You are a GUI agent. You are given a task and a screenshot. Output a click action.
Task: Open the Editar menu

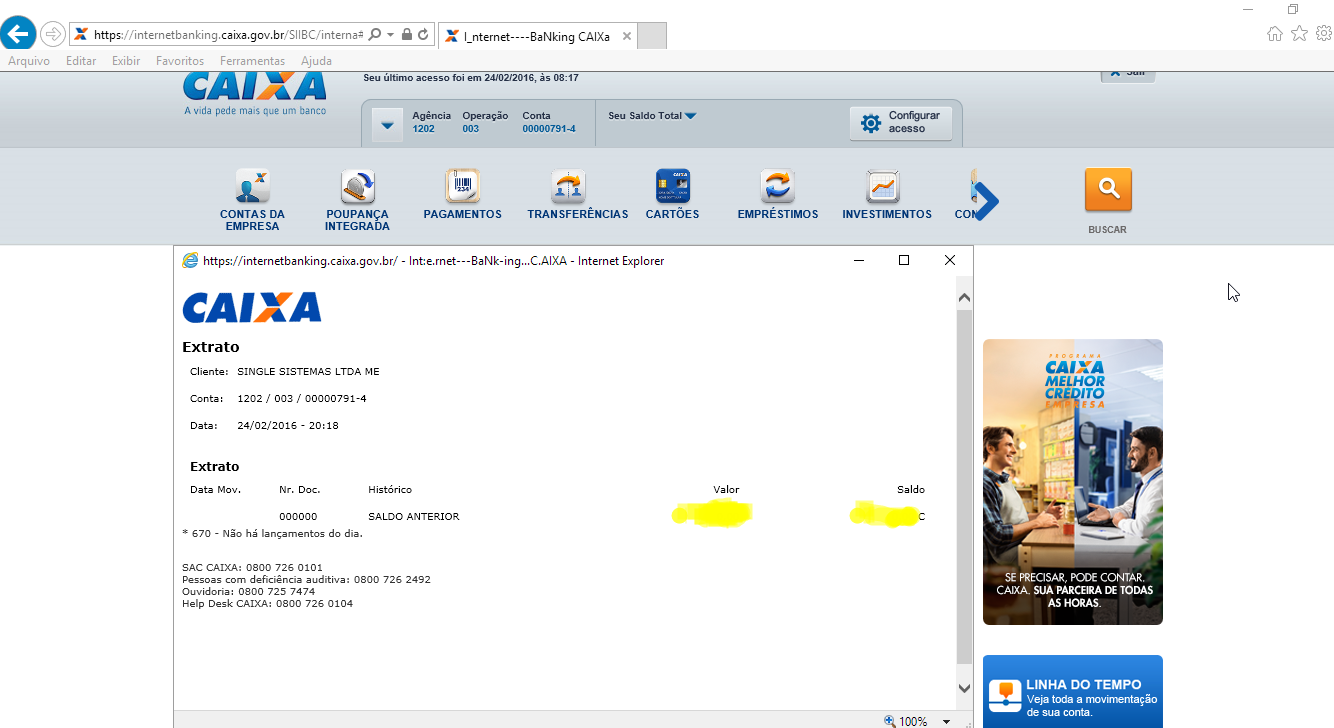[81, 61]
